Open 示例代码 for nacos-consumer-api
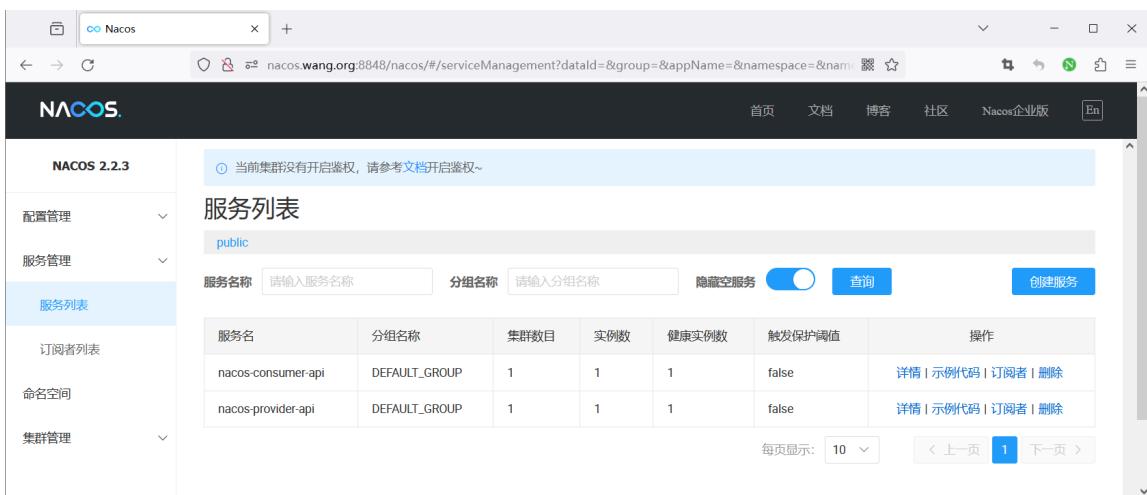 955,372
